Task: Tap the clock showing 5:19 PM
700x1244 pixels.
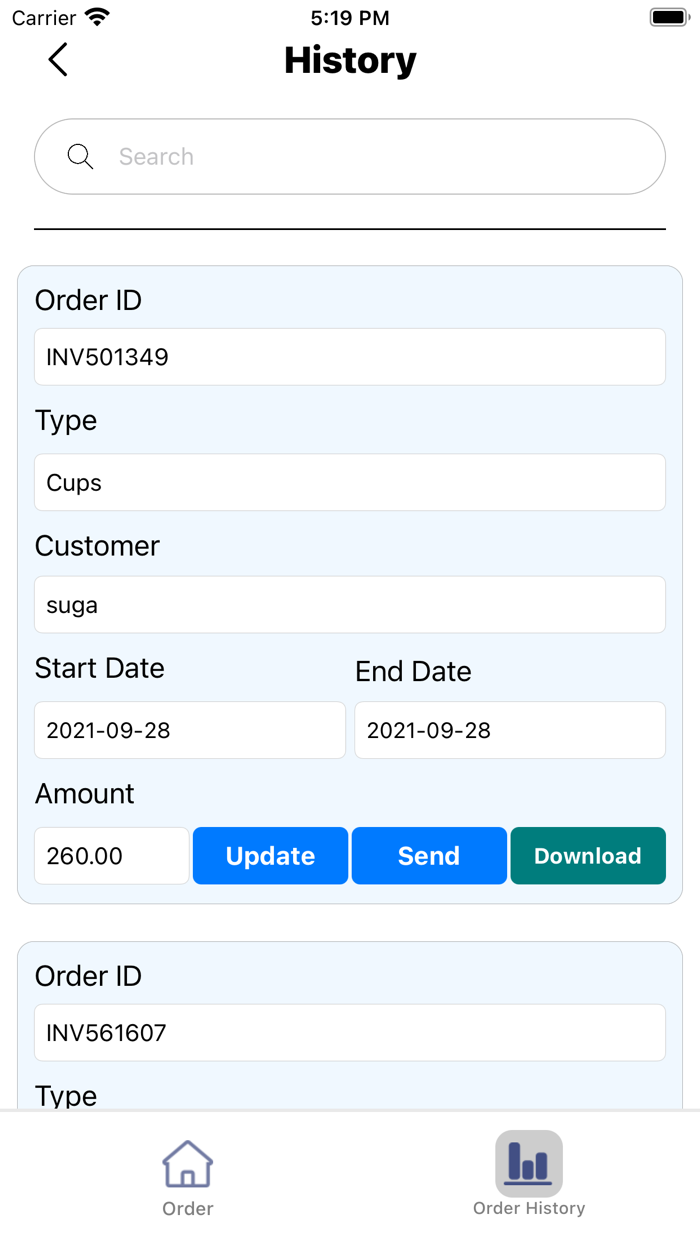Action: [350, 17]
